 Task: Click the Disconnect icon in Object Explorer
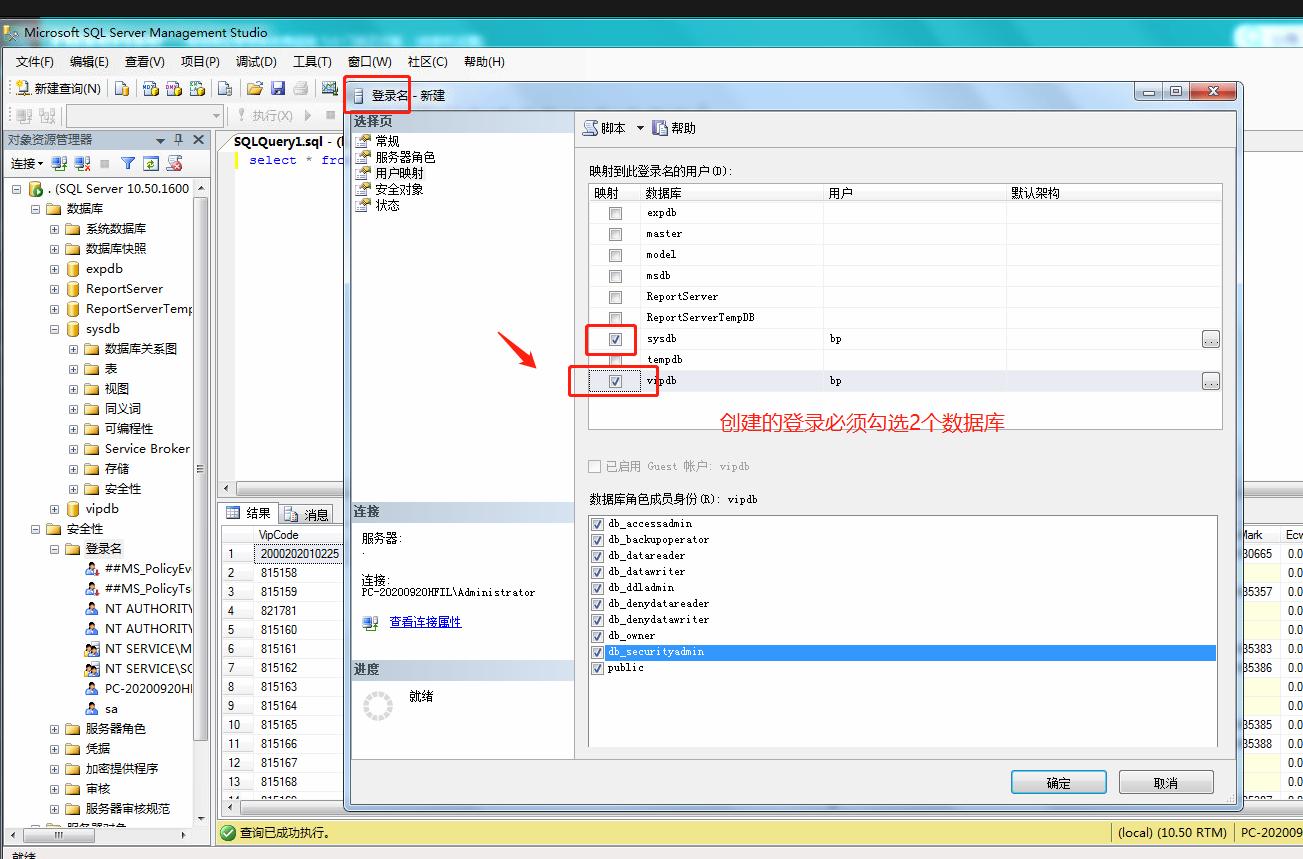pyautogui.click(x=82, y=163)
